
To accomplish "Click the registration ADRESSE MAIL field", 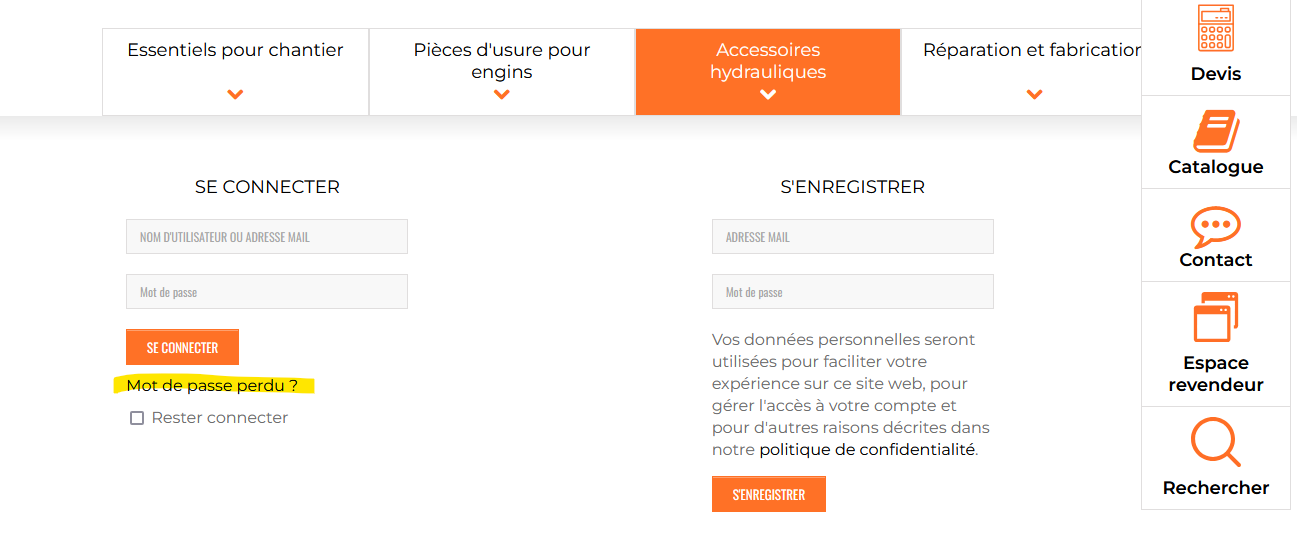I will [852, 237].
